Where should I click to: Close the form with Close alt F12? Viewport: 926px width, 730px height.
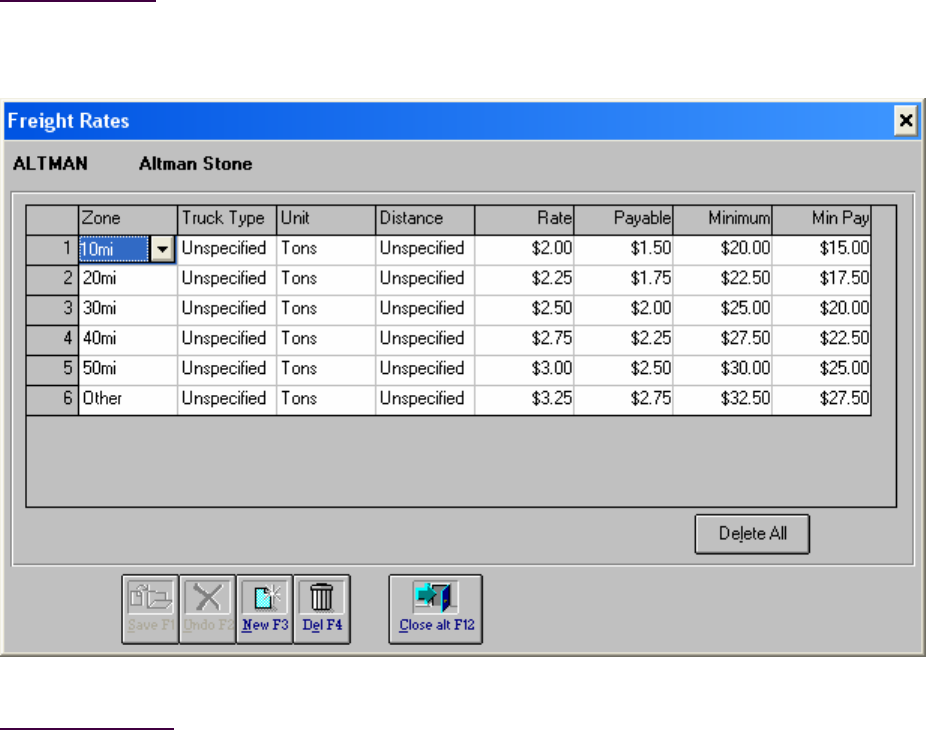click(435, 609)
